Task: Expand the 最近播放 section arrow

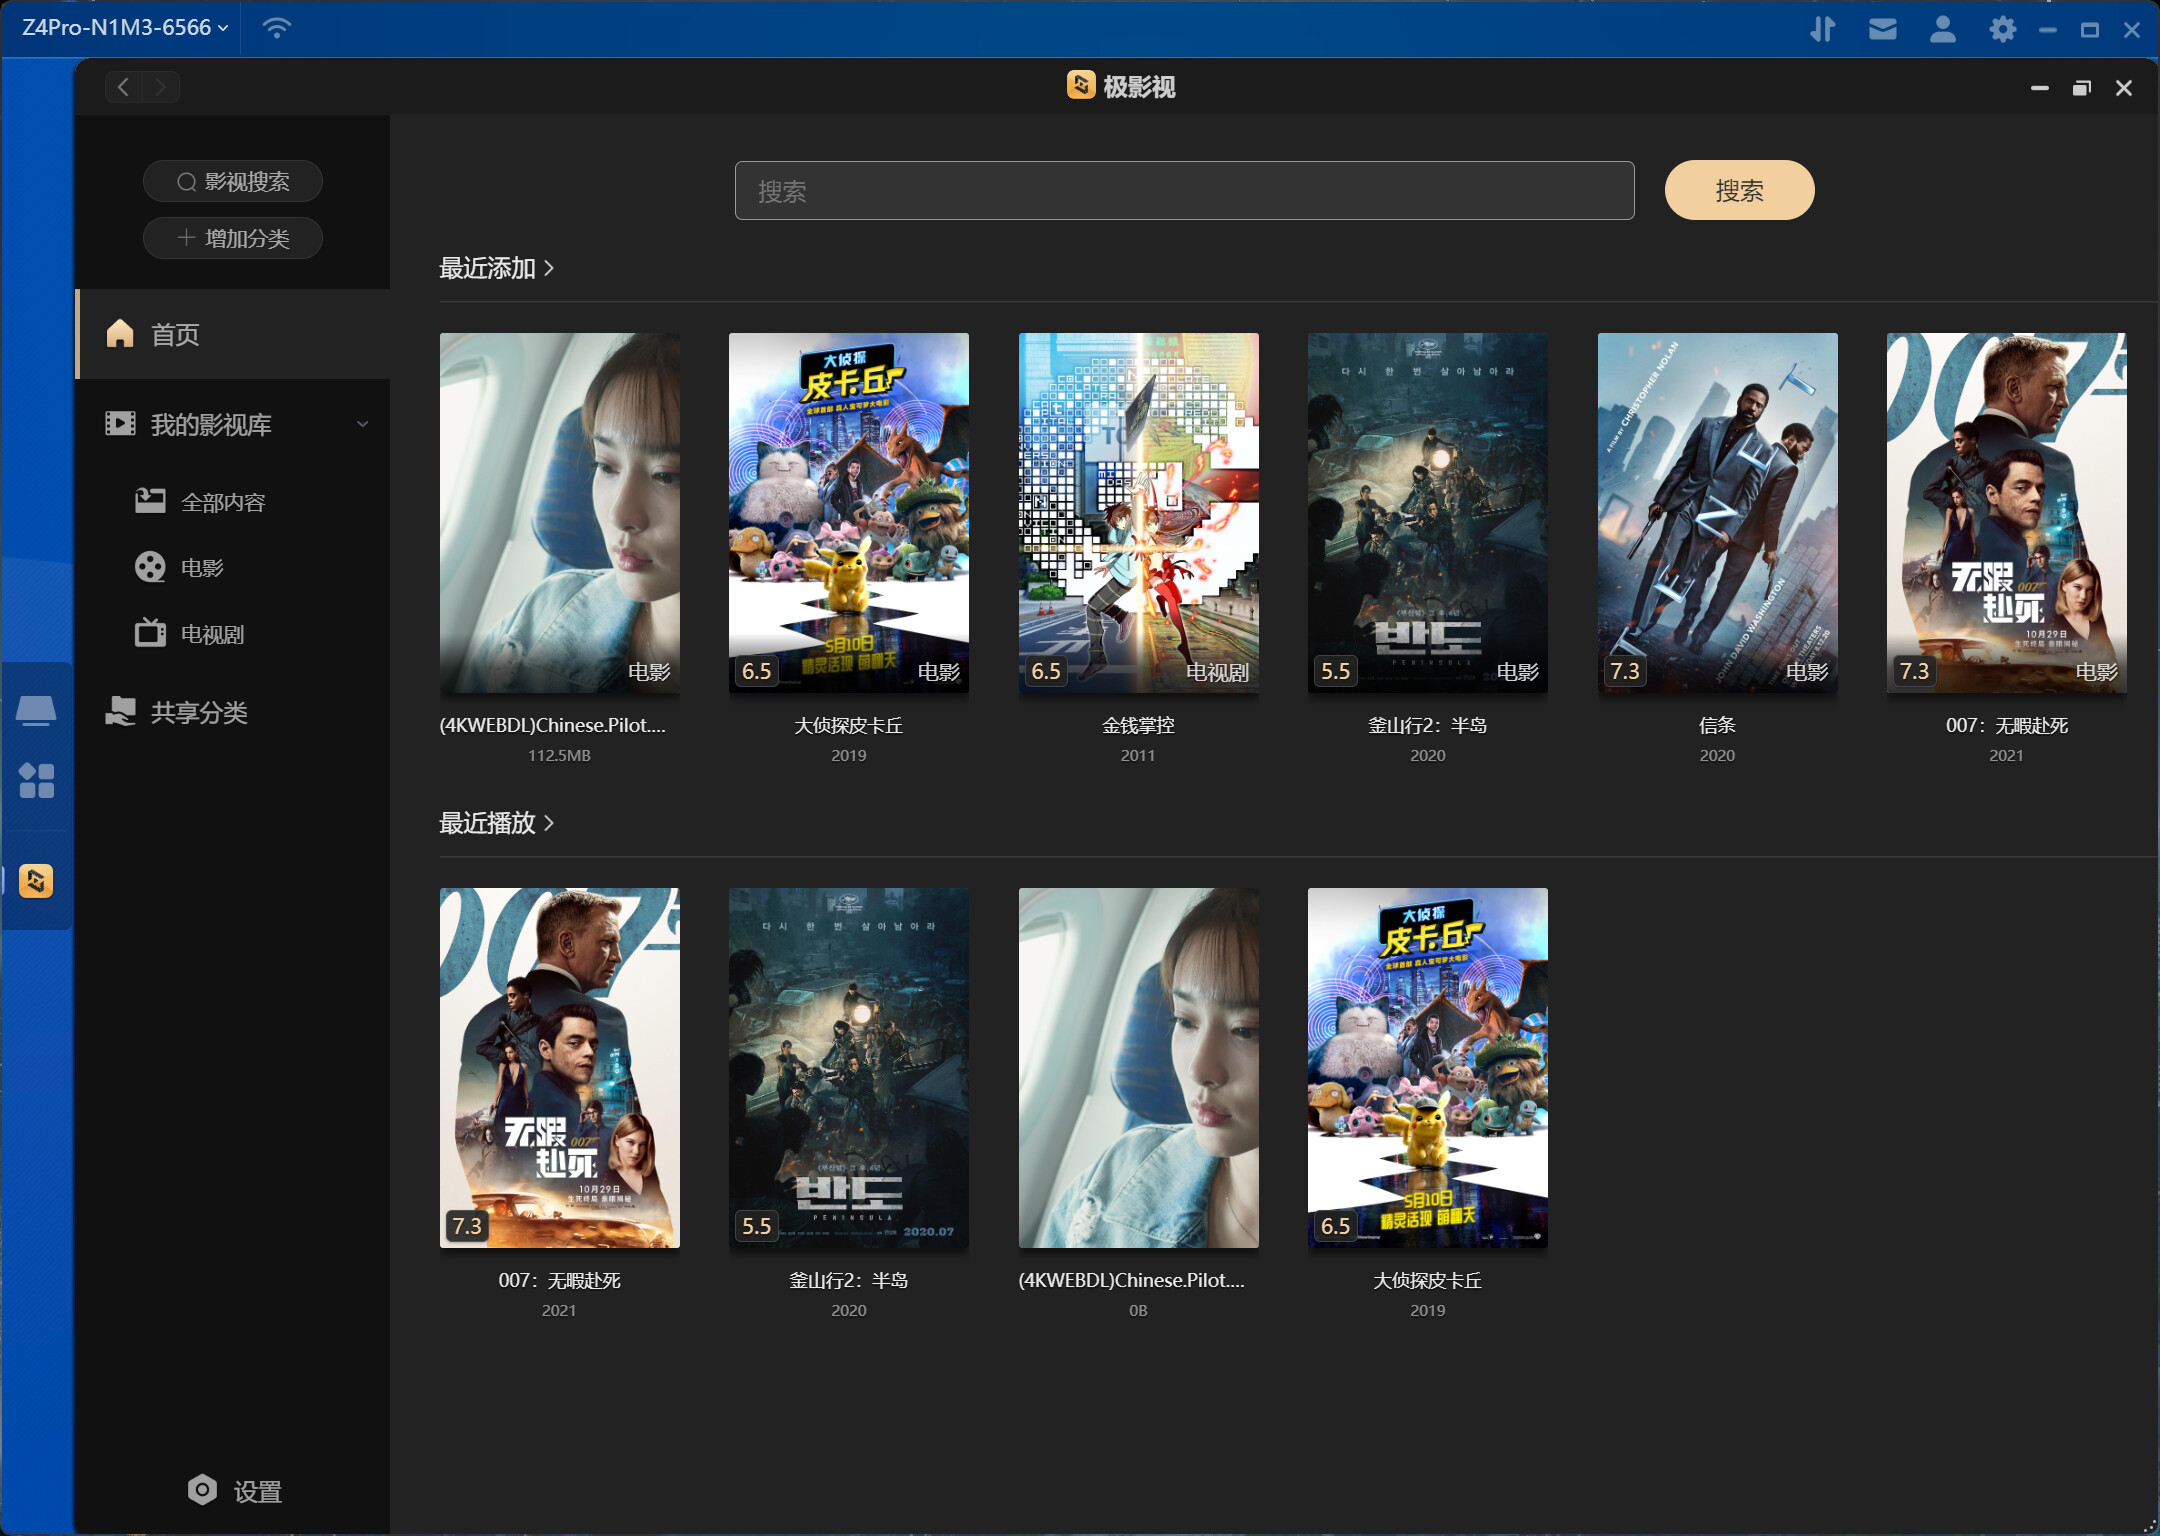Action: (x=549, y=823)
